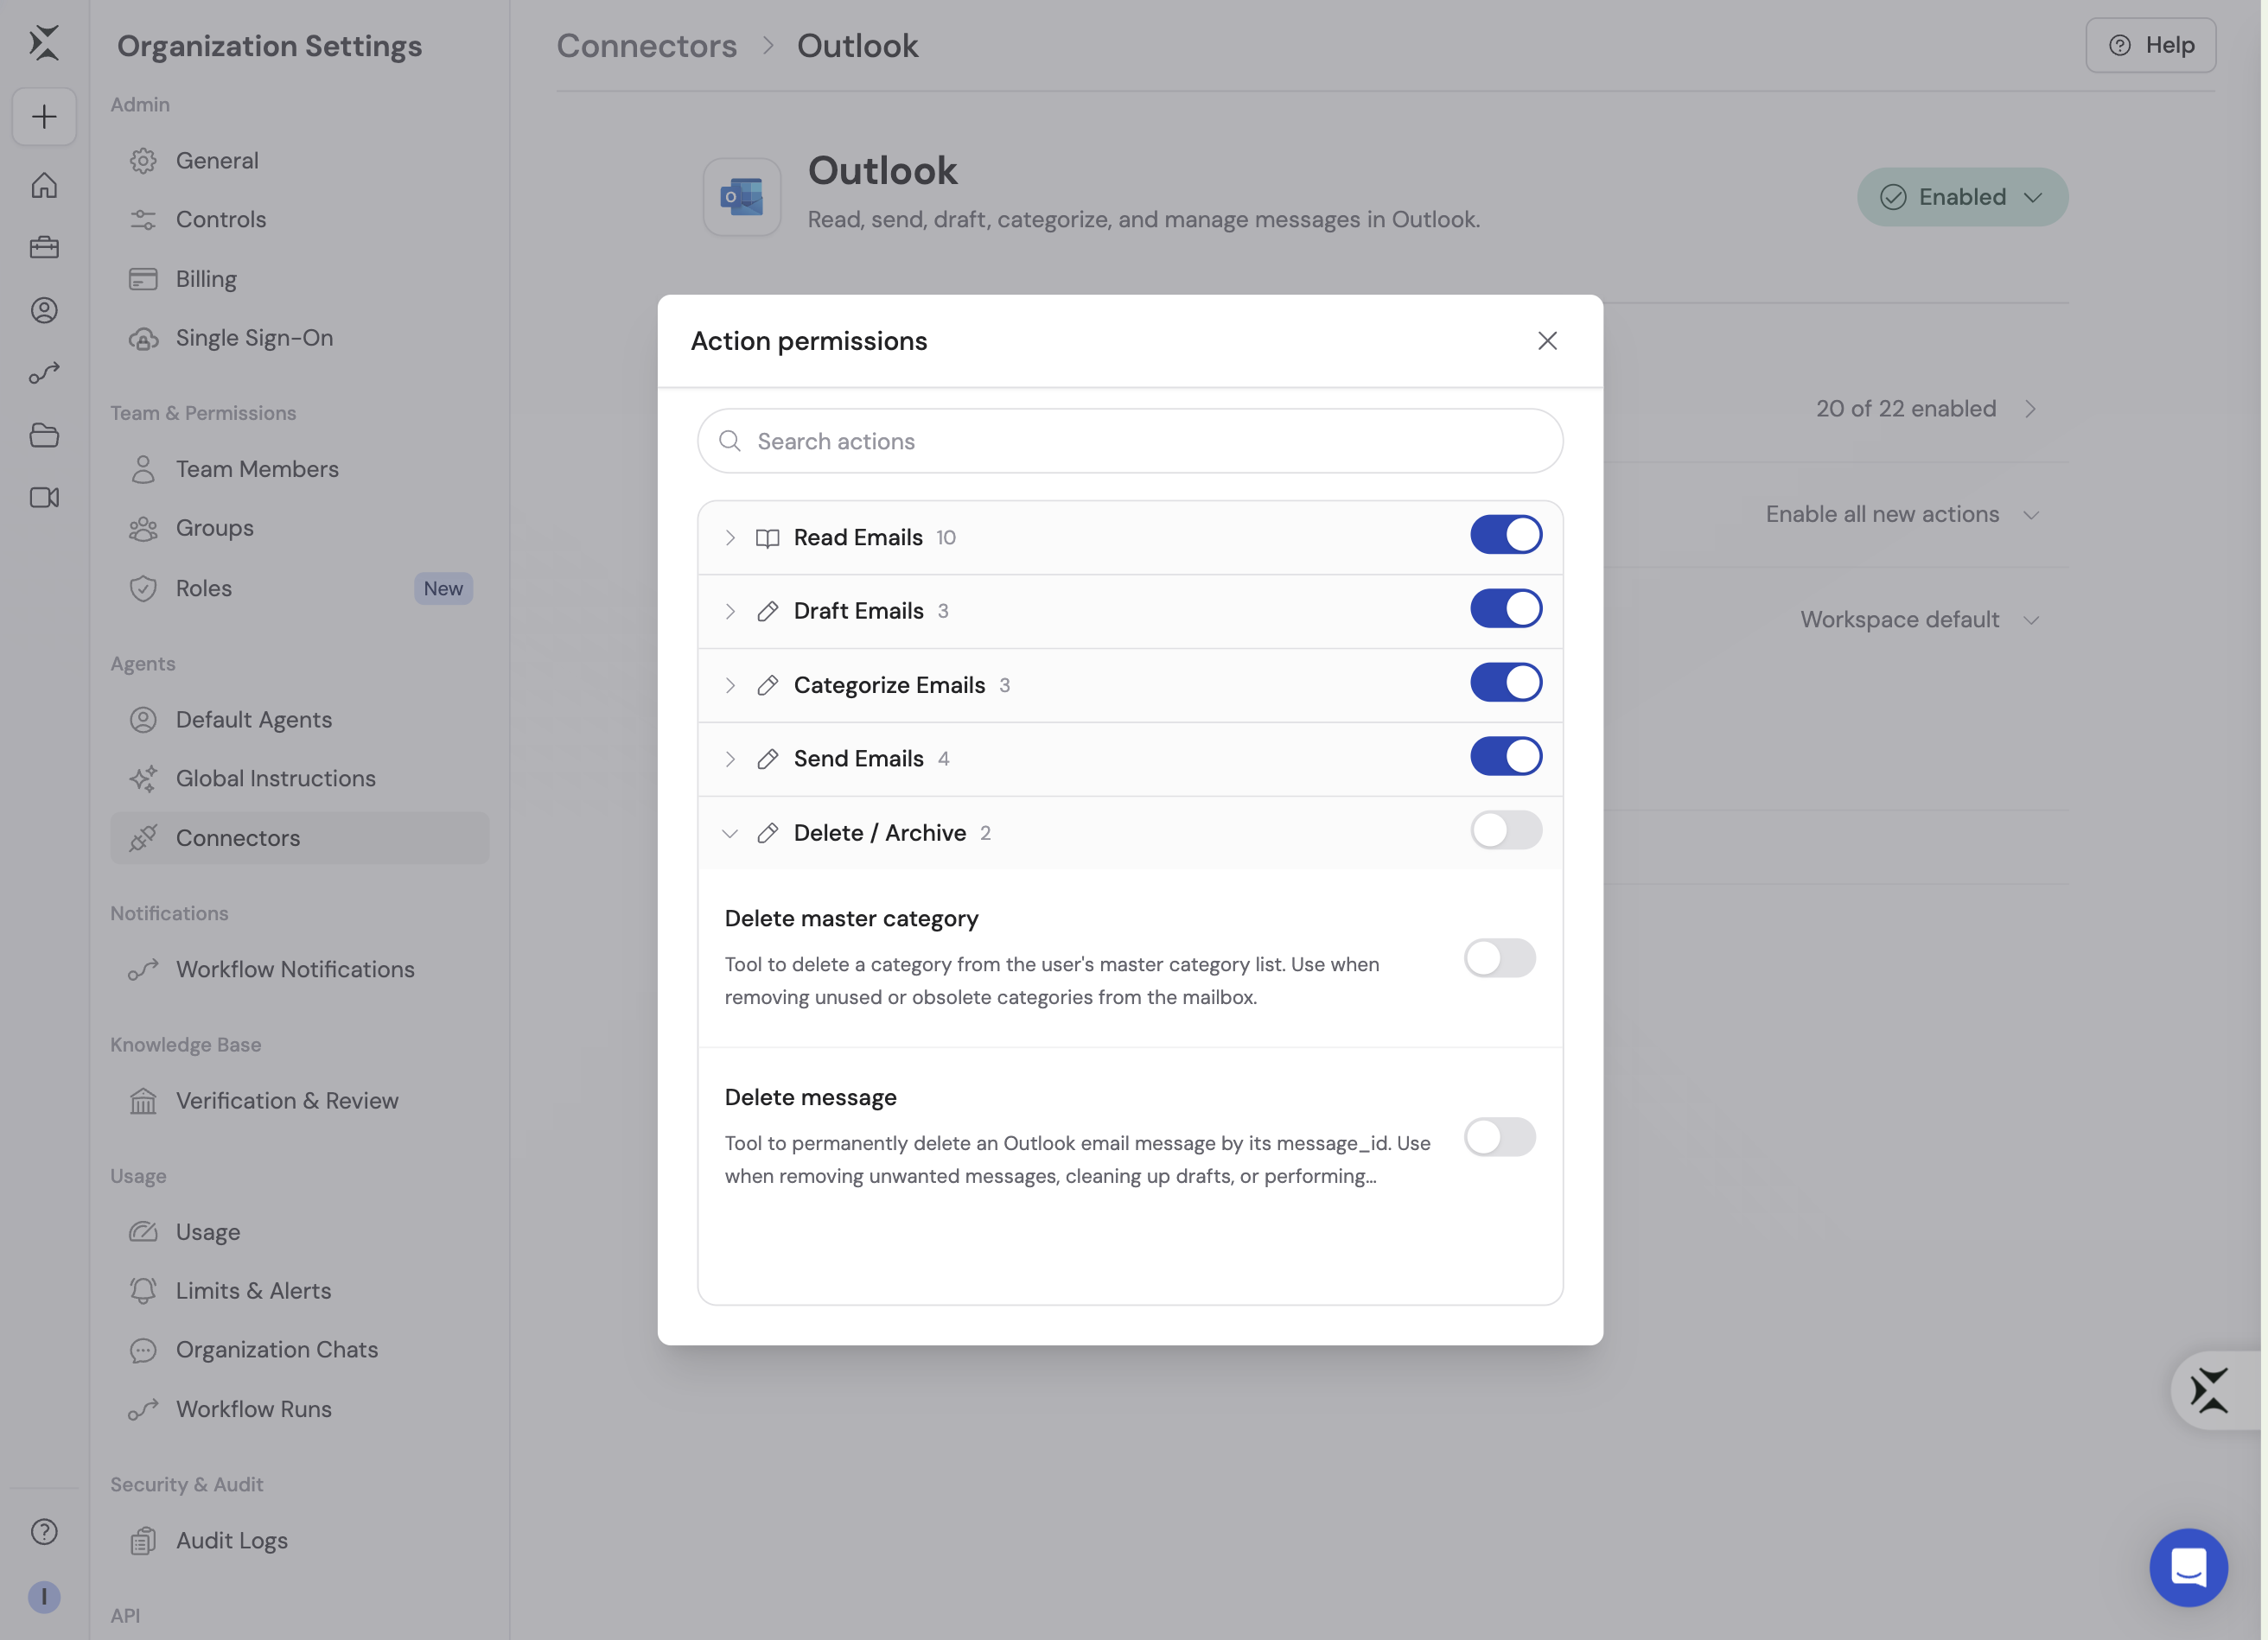Open the briefcase icon in left rail

tap(44, 248)
